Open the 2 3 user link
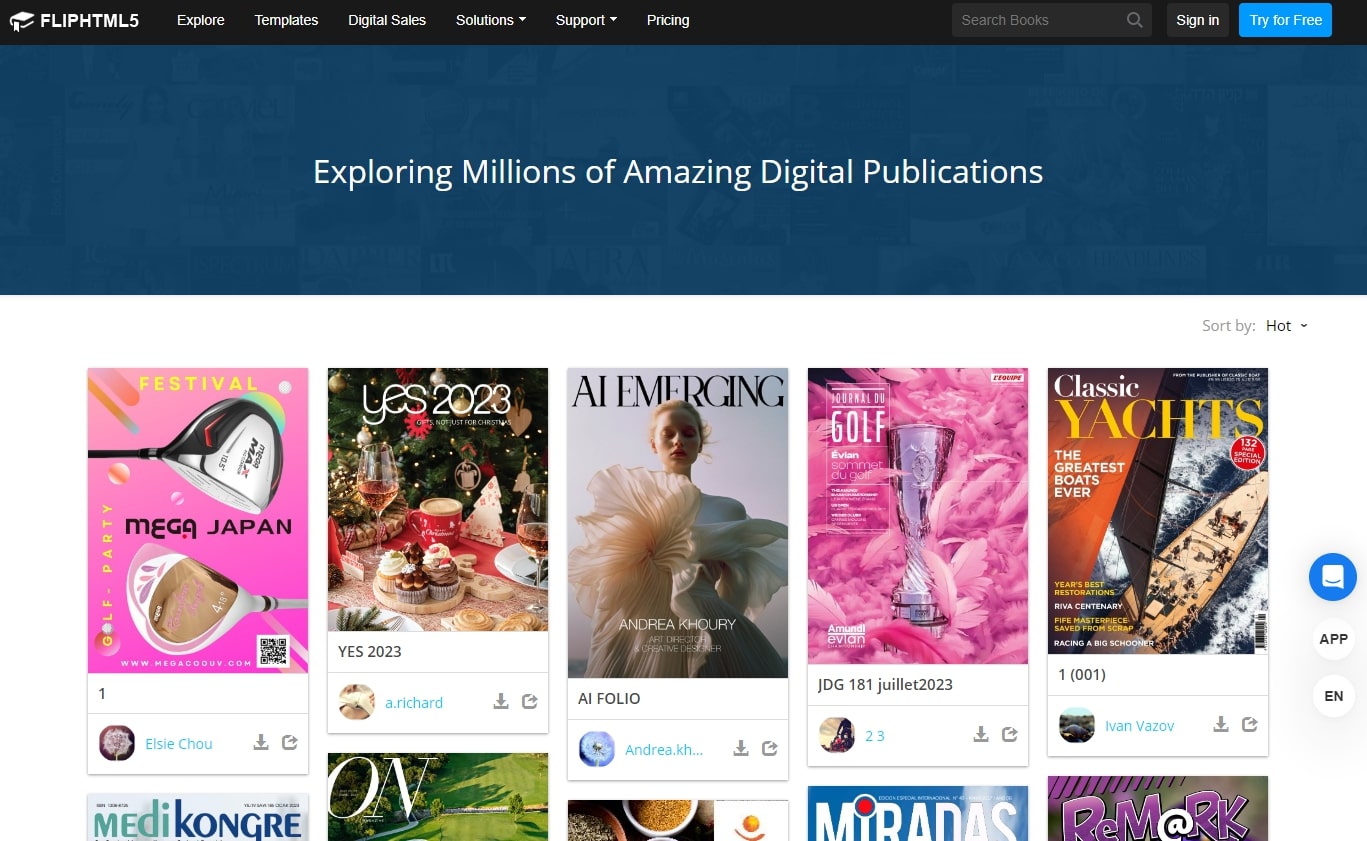Viewport: 1367px width, 841px height. coord(875,736)
